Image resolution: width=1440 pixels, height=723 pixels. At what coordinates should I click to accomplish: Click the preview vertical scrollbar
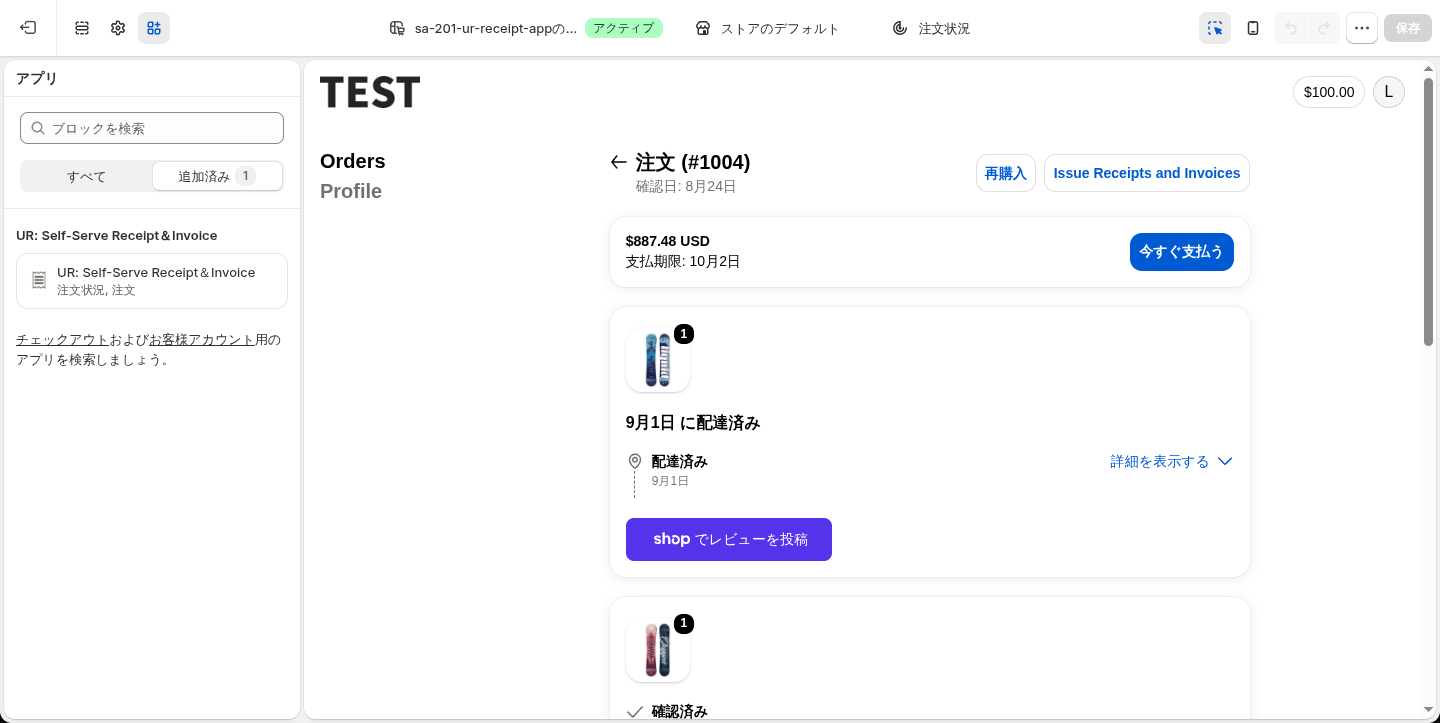pos(1429,212)
